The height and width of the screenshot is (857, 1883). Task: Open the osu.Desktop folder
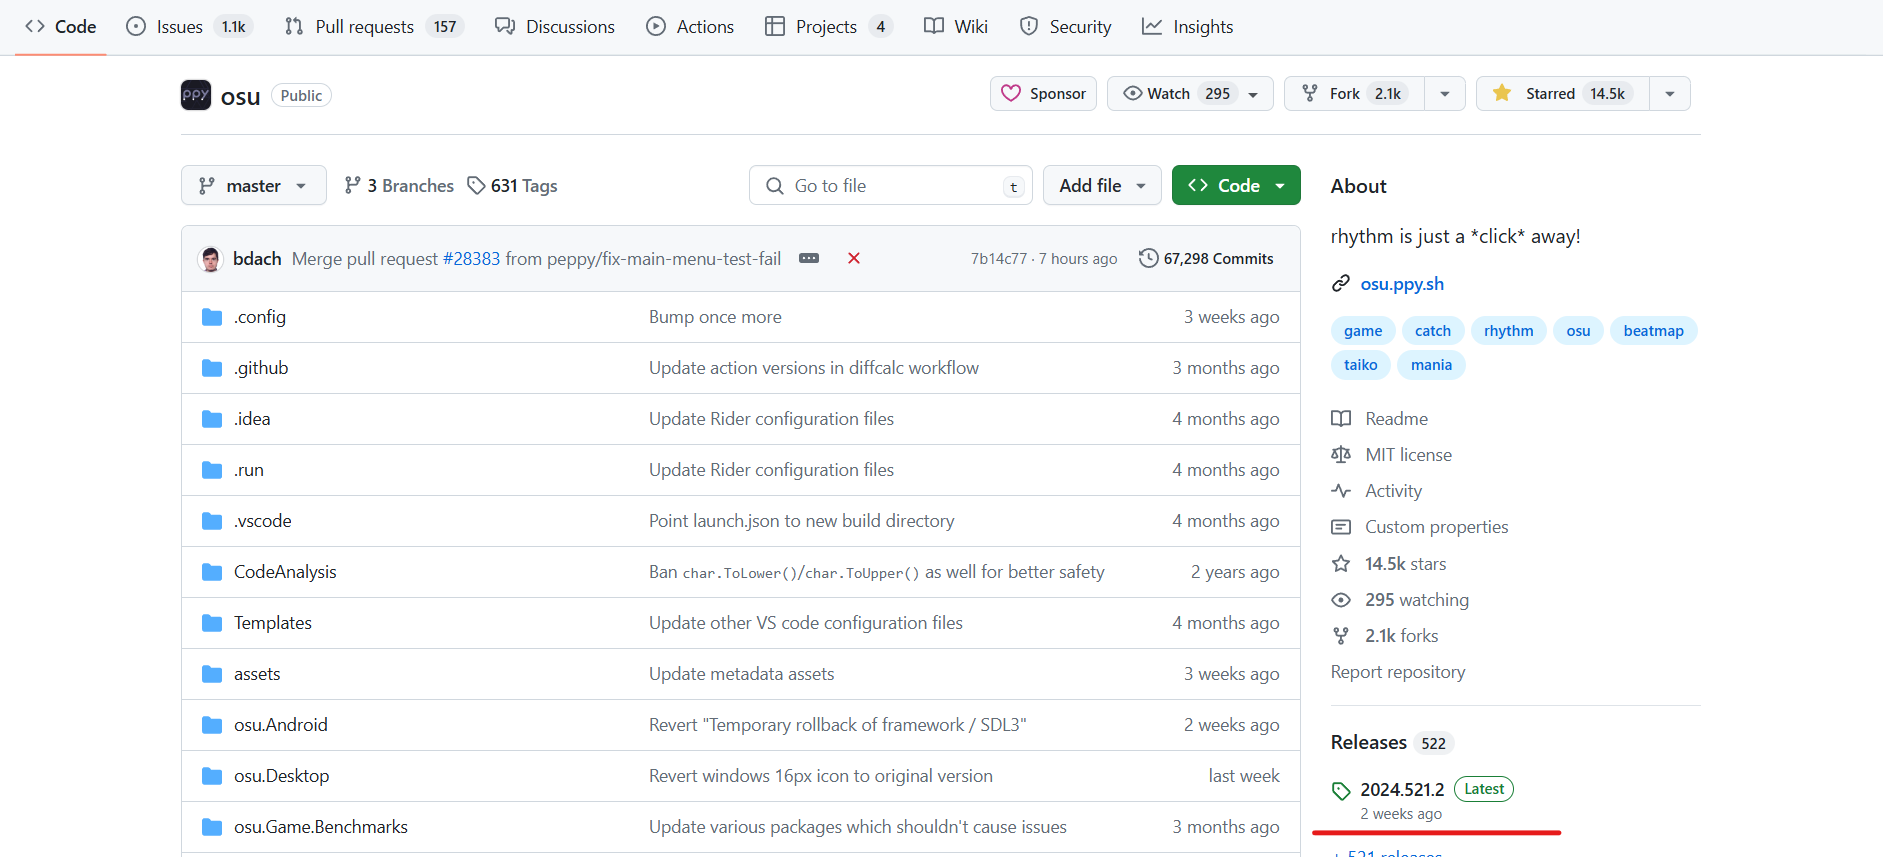click(x=281, y=776)
